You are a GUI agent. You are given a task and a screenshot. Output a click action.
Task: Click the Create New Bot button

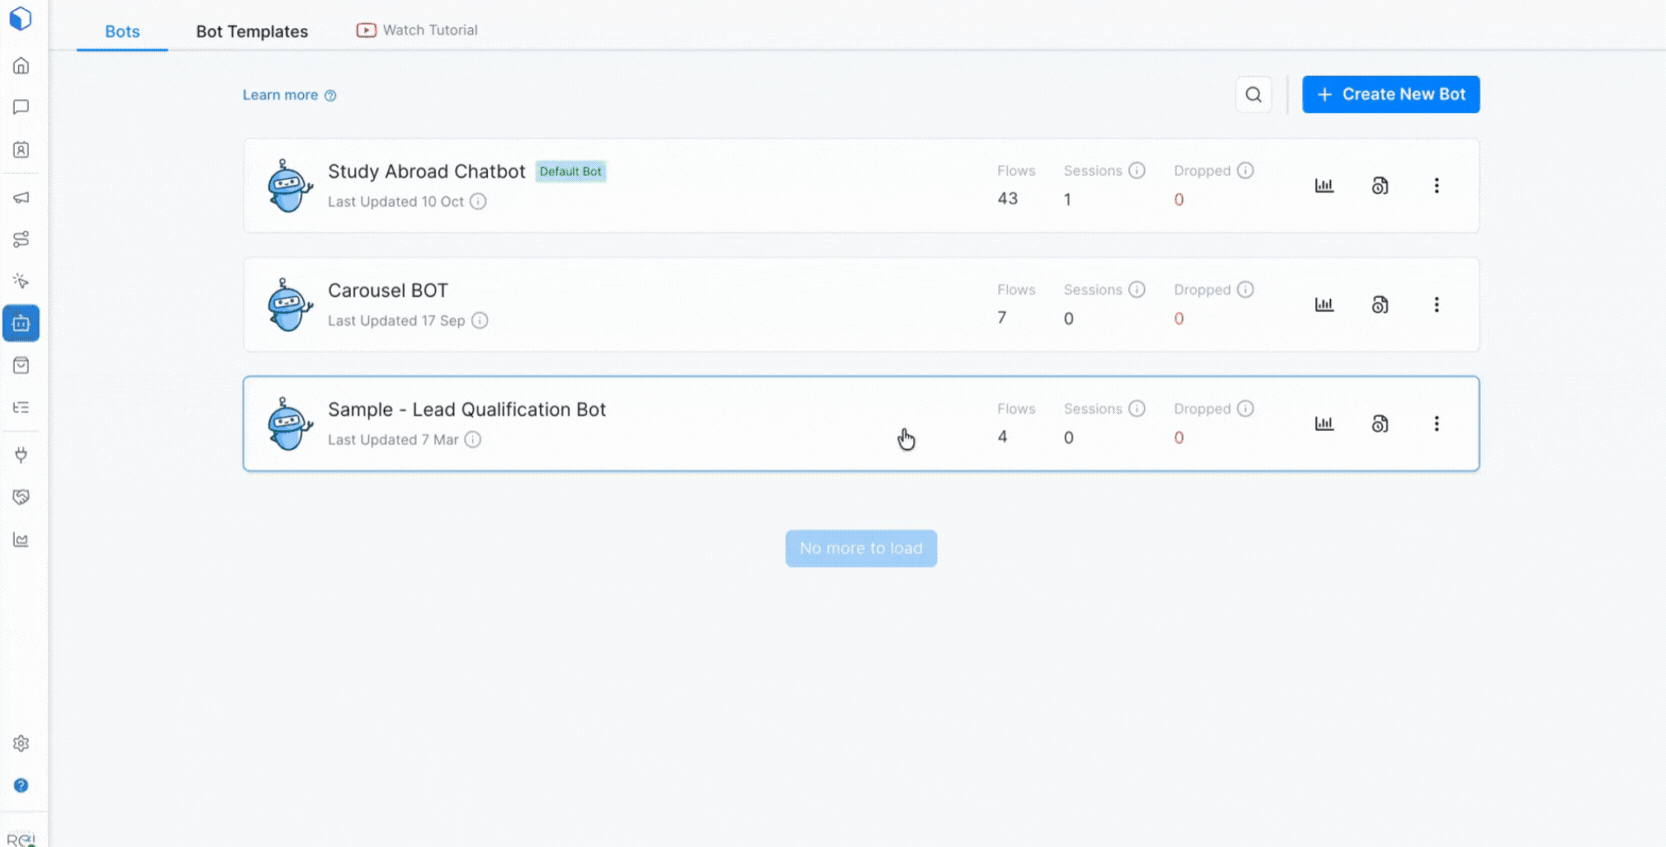[1391, 94]
